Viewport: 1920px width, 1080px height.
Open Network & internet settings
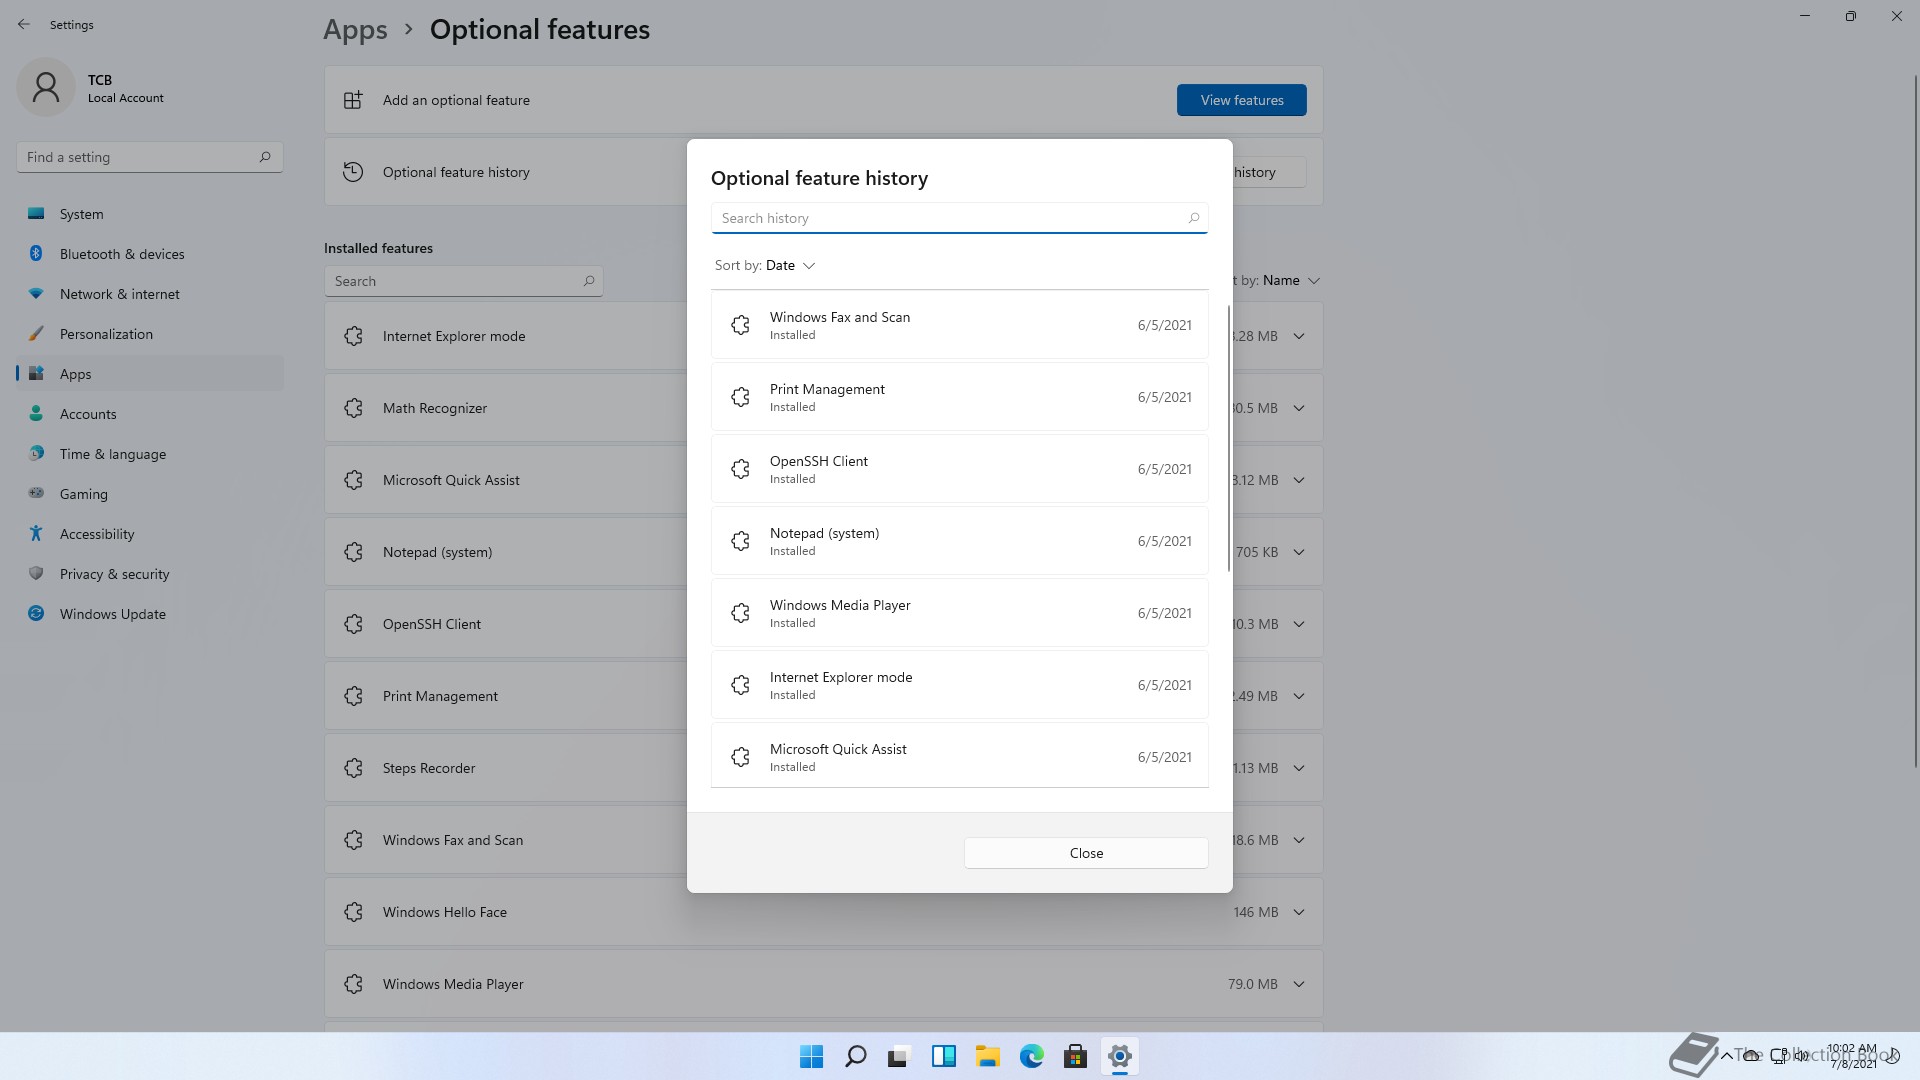(150, 294)
